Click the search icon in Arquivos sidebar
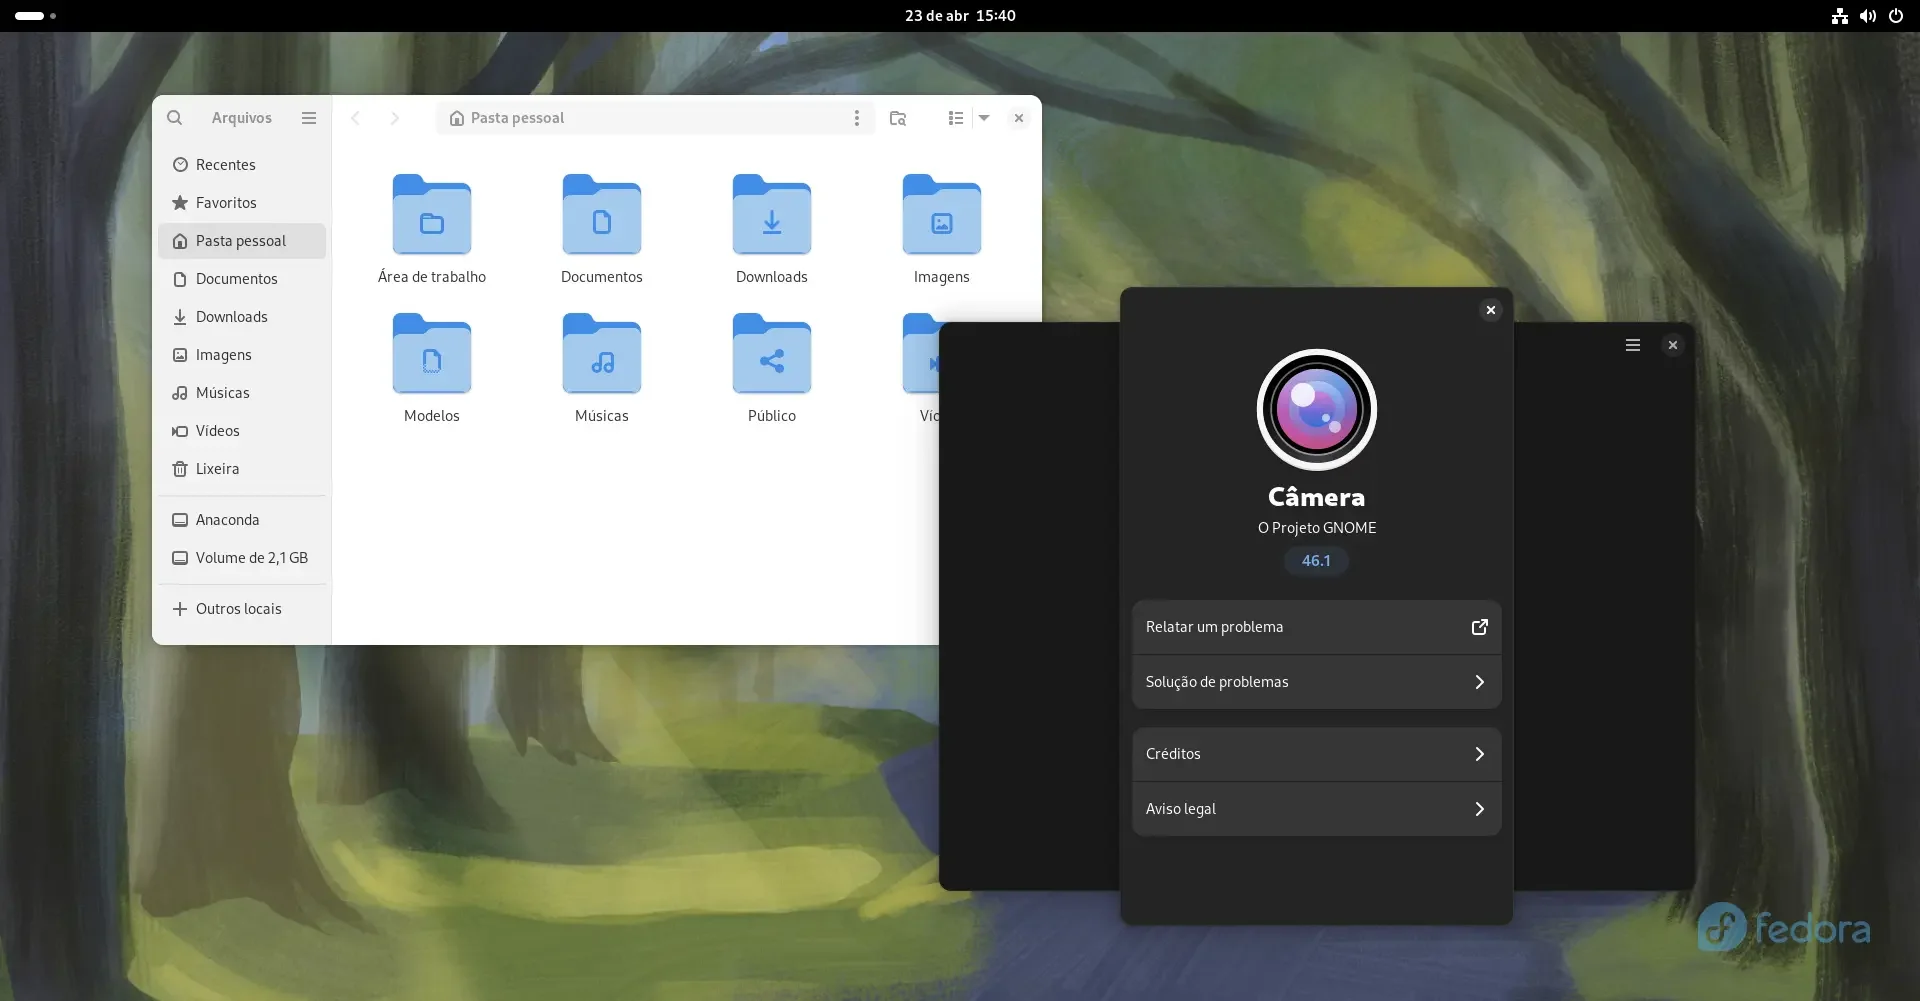Image resolution: width=1920 pixels, height=1001 pixels. click(x=174, y=118)
